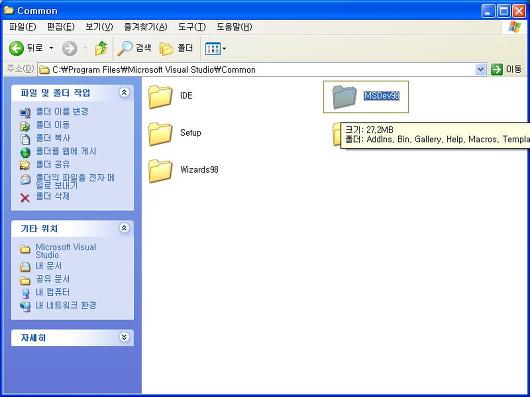Open Shared Documents (공유 문서) link
The image size is (530, 397).
(x=53, y=279)
